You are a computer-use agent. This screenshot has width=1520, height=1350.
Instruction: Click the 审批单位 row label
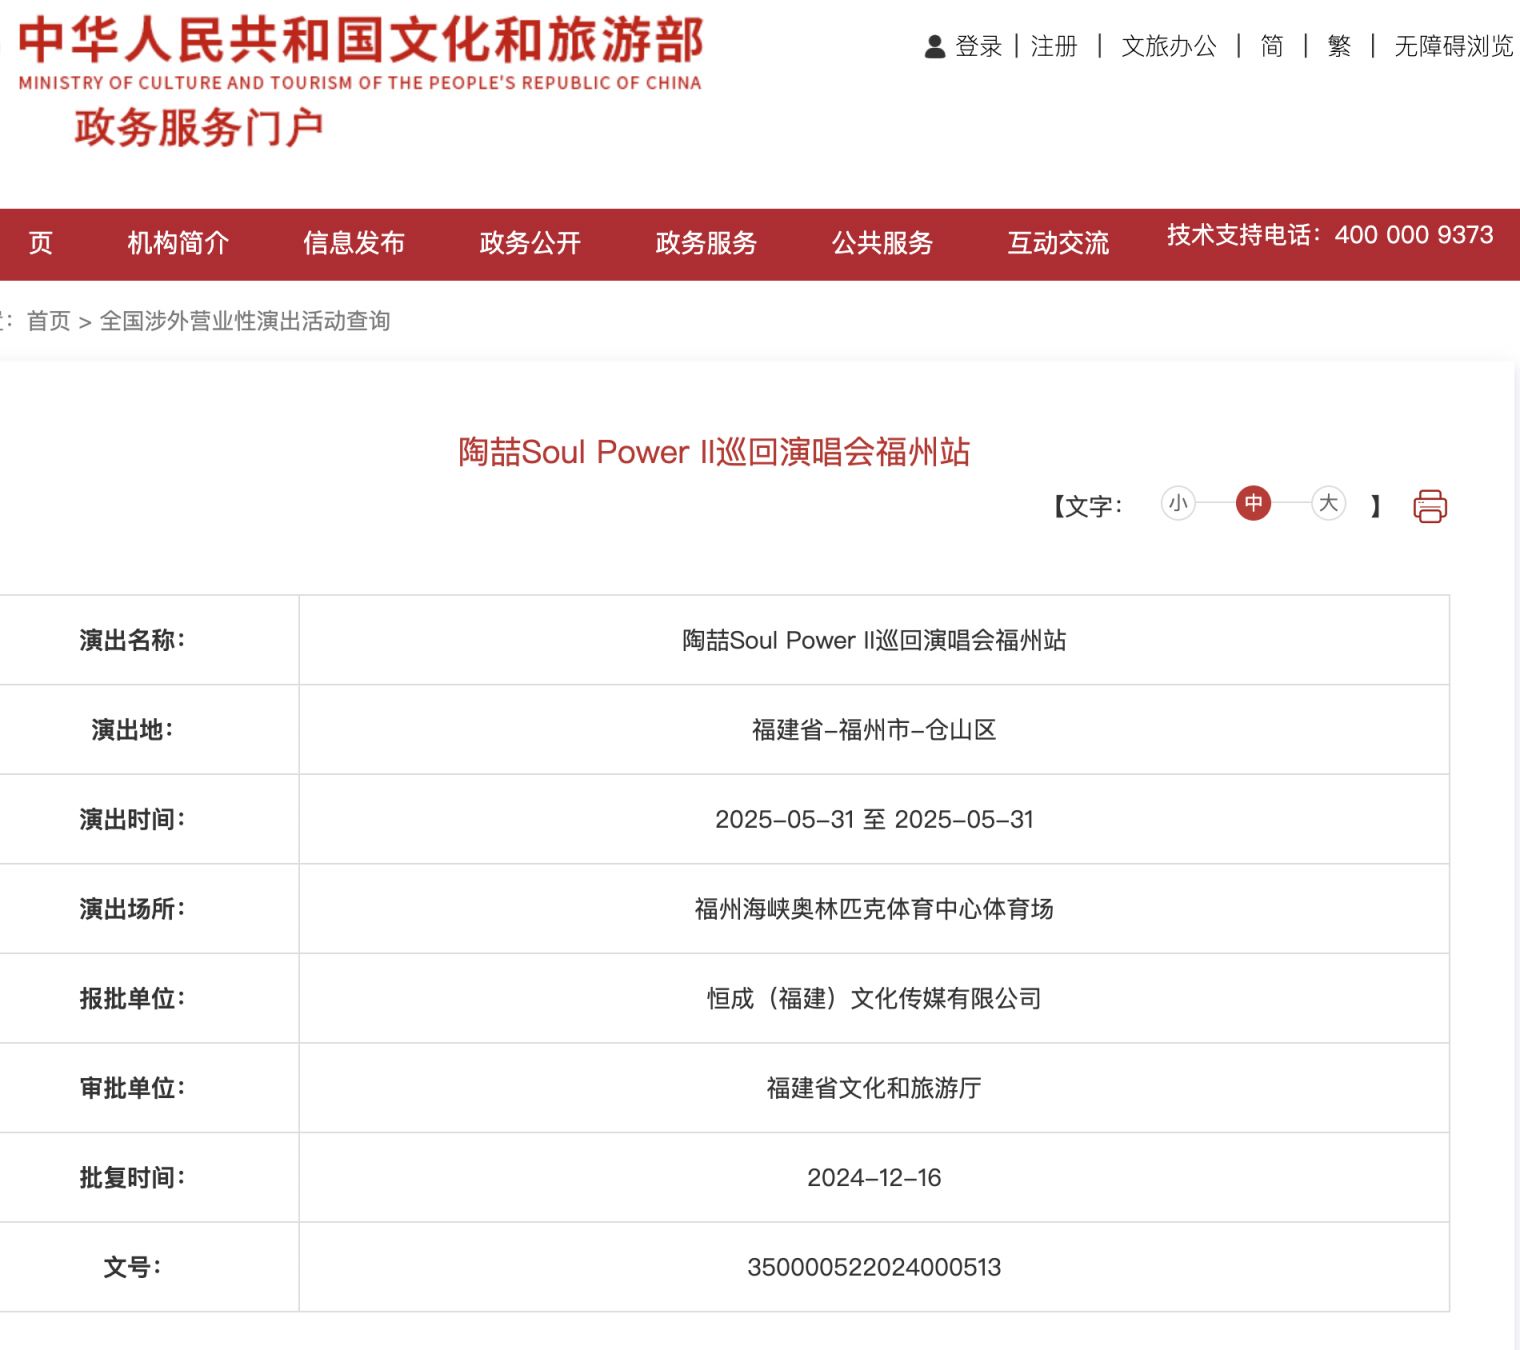coord(132,1088)
